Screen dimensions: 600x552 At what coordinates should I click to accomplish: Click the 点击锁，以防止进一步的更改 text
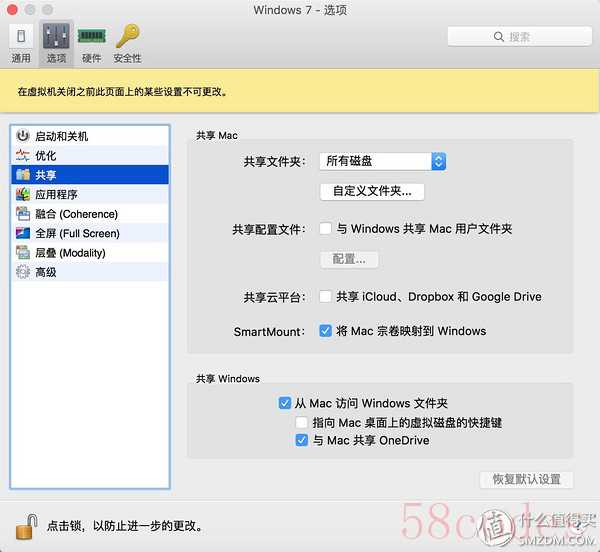pos(125,526)
